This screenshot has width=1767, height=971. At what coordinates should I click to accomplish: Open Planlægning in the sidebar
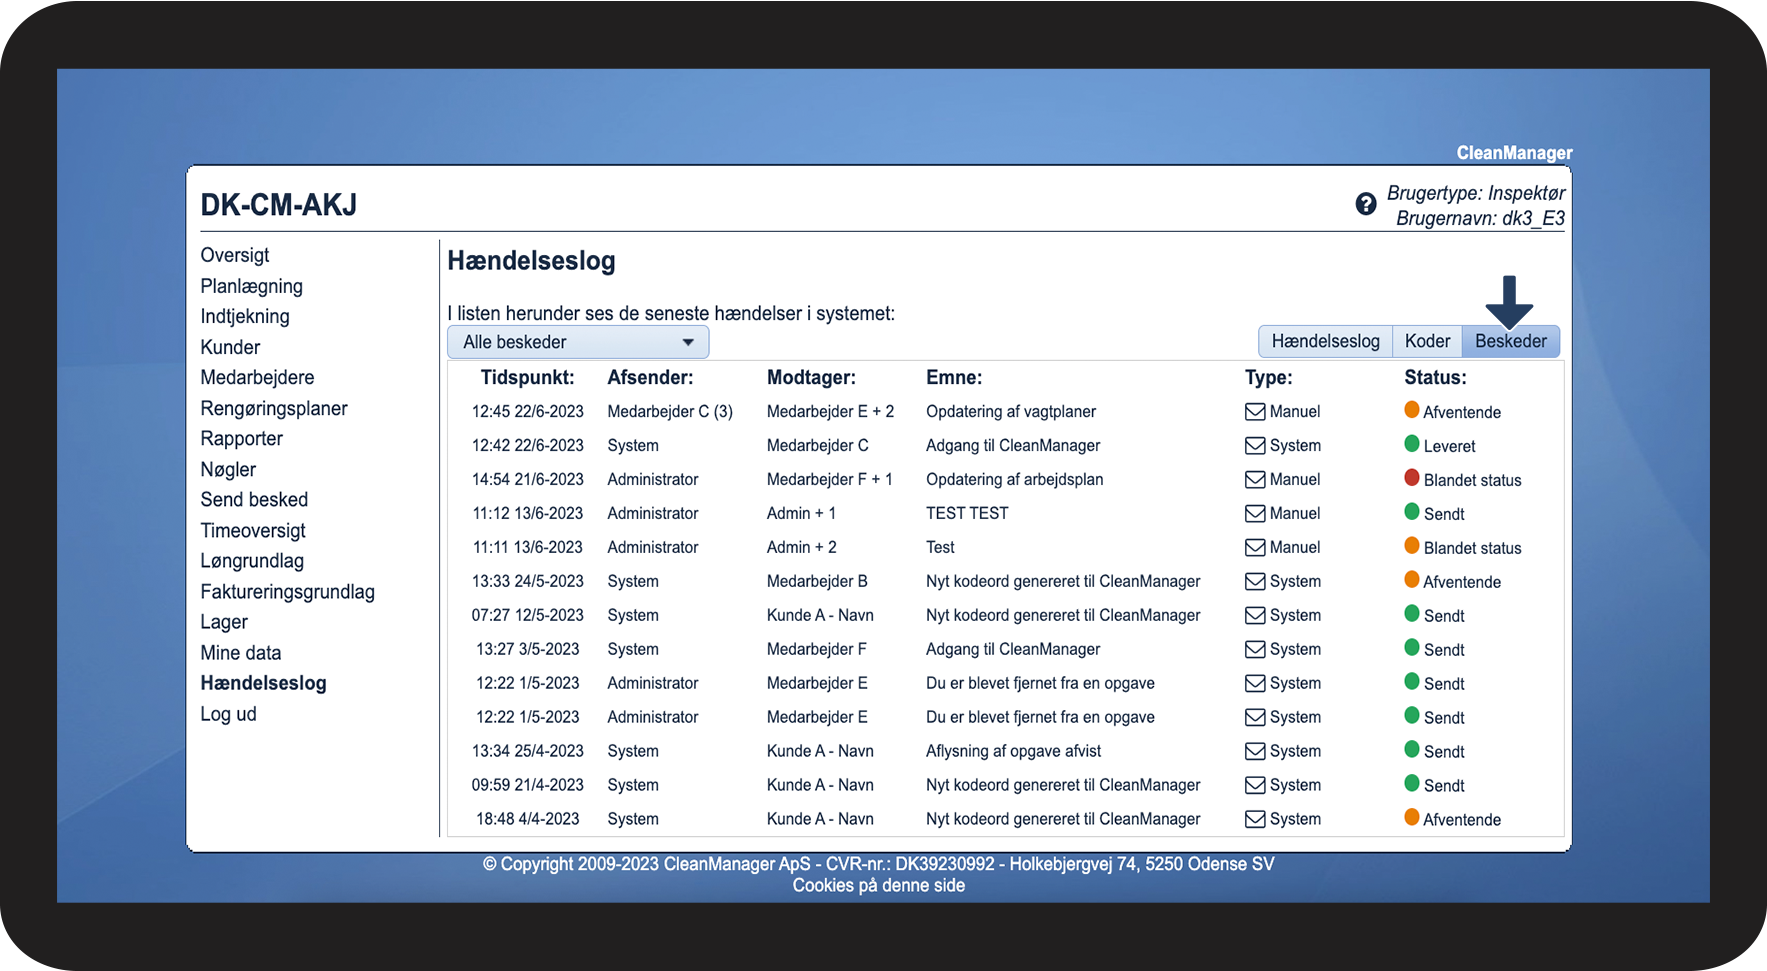click(x=251, y=286)
